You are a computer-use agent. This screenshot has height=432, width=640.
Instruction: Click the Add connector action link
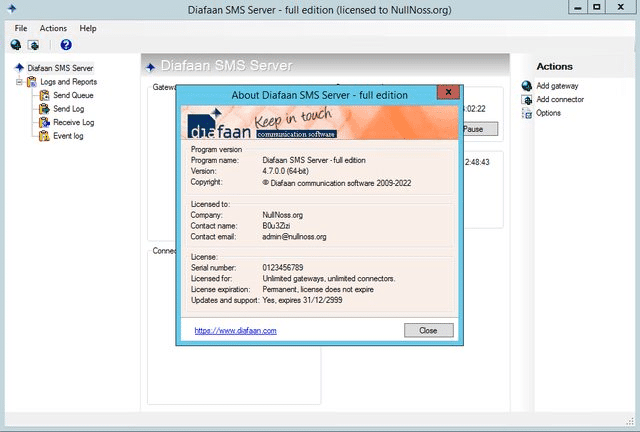(560, 99)
